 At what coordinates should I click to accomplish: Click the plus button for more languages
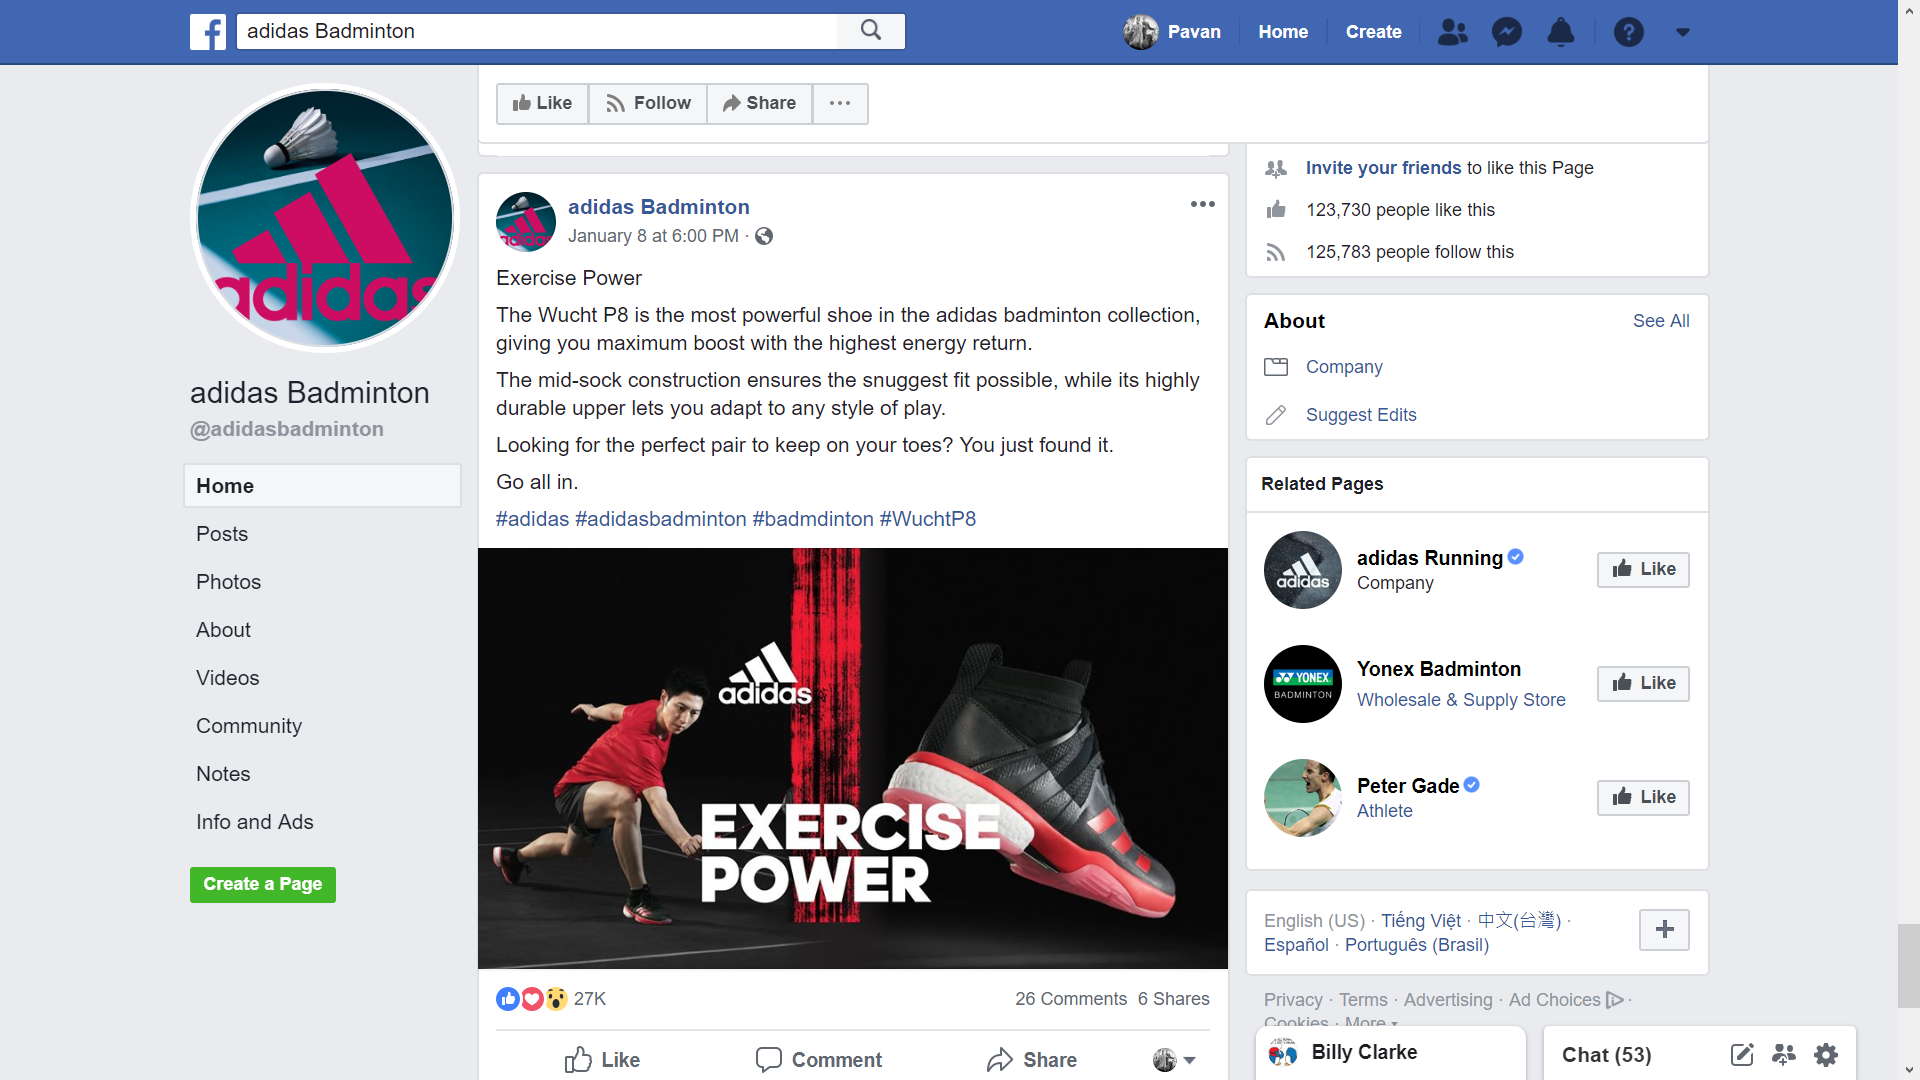[1664, 929]
